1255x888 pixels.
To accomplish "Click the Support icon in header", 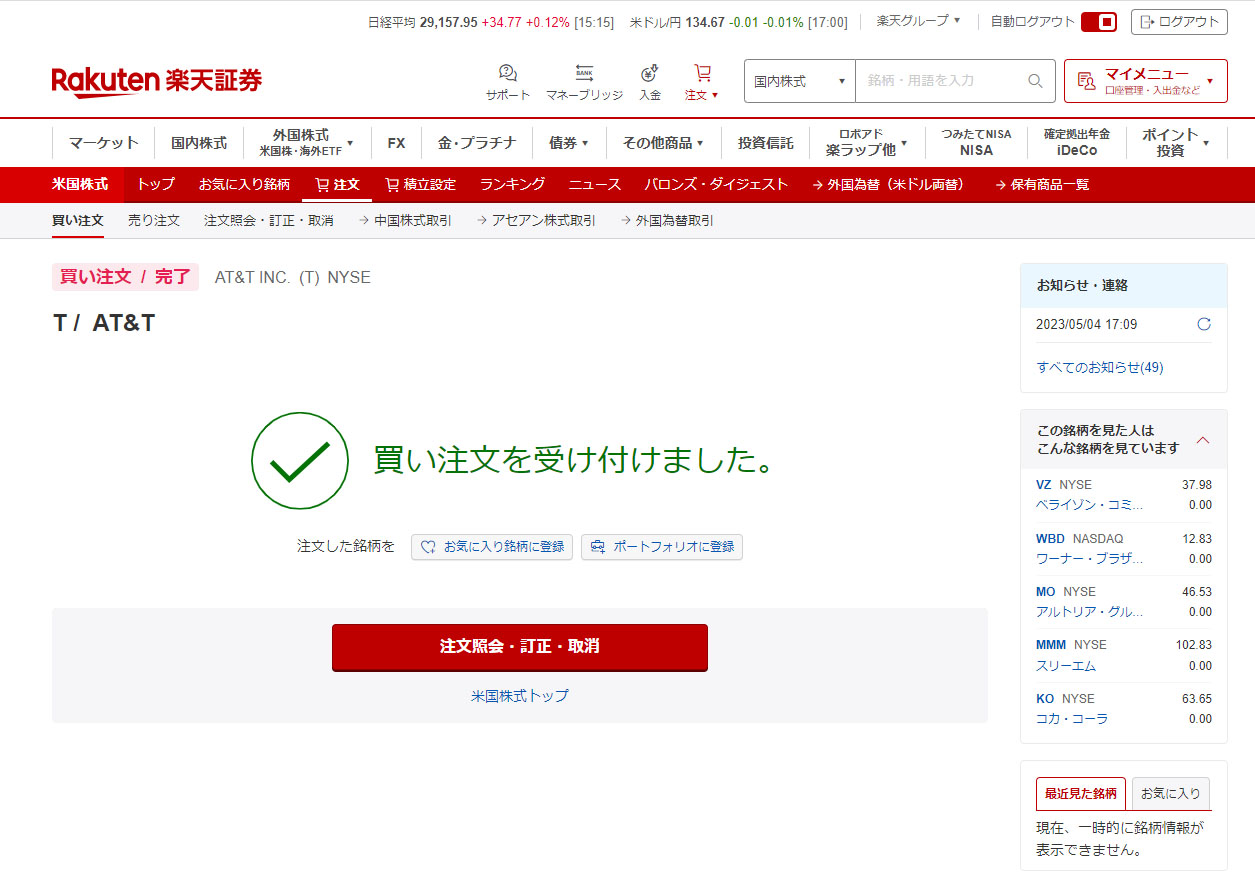I will (507, 74).
